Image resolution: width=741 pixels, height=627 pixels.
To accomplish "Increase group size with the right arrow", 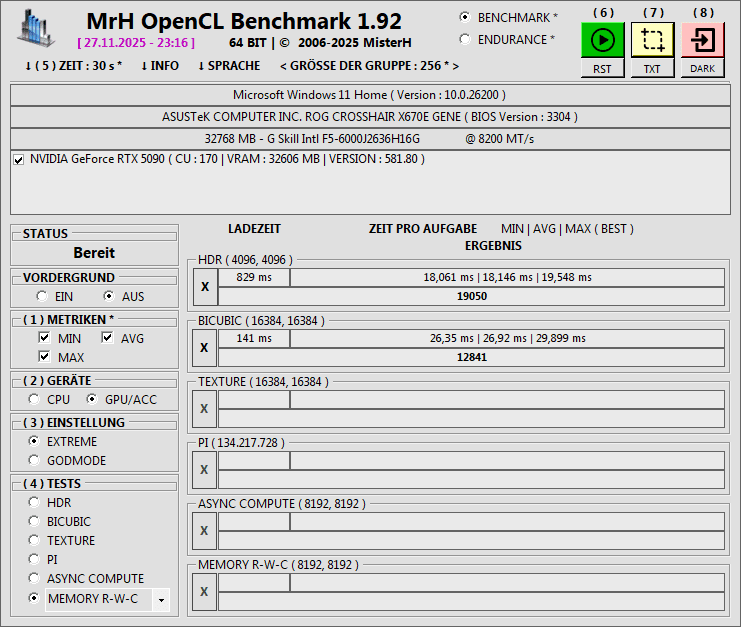I will click(456, 66).
